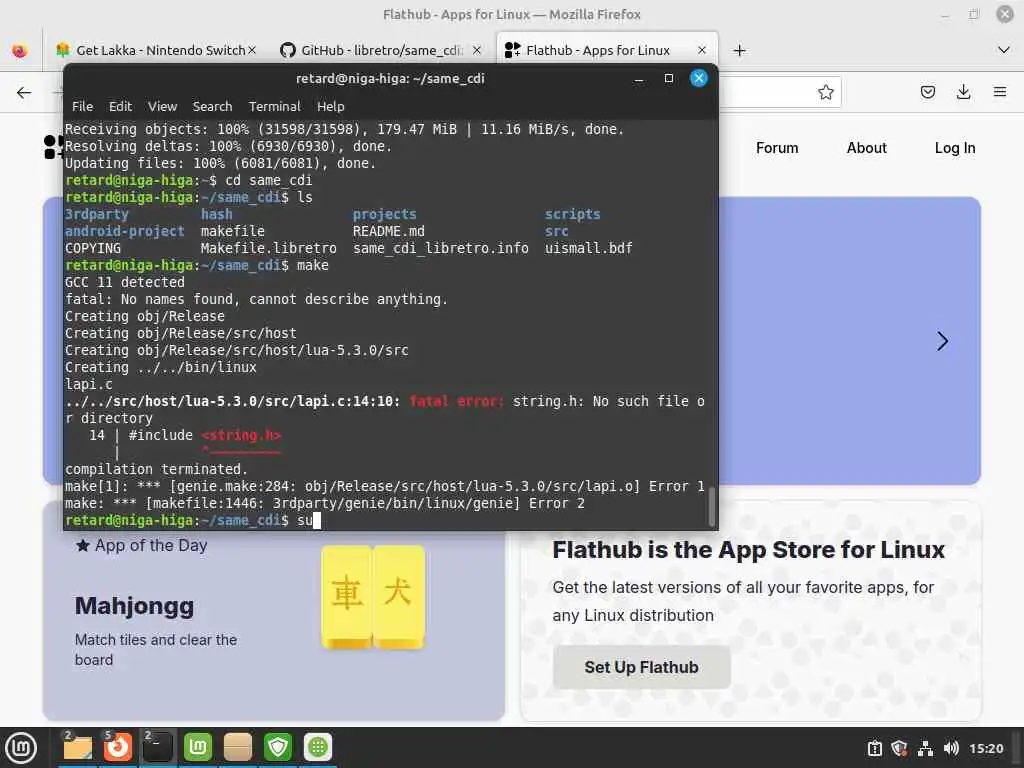1024x768 pixels.
Task: Open the Flathub Forum link
Action: coord(776,148)
